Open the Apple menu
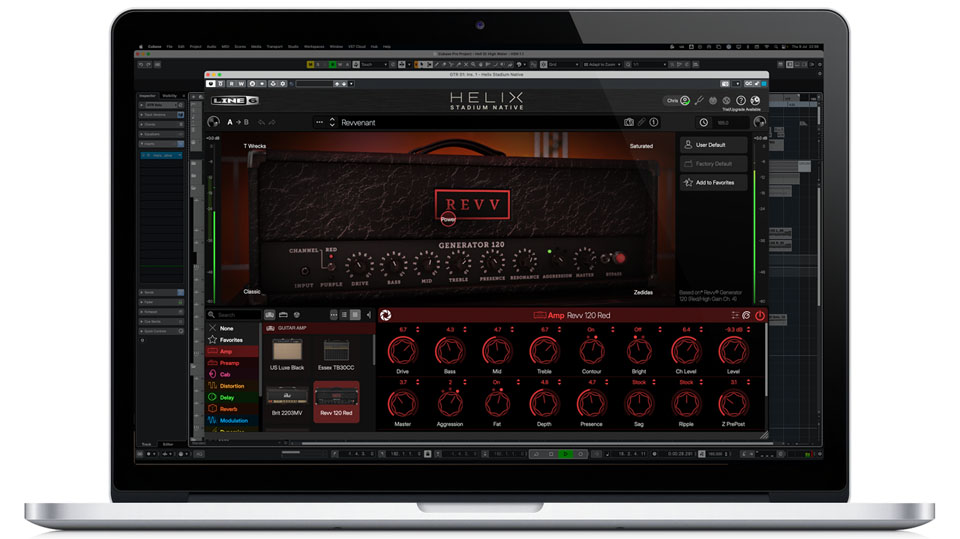This screenshot has height=539, width=960. [x=140, y=47]
